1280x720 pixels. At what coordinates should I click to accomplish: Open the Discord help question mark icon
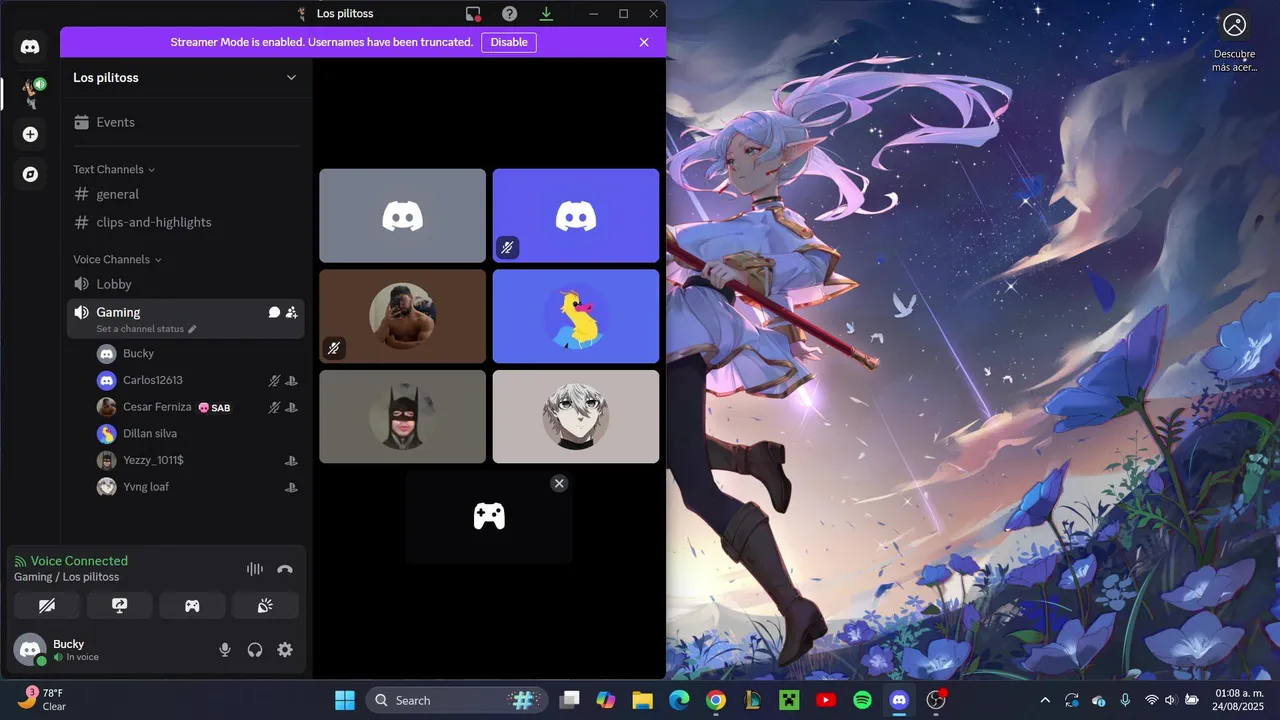[510, 14]
